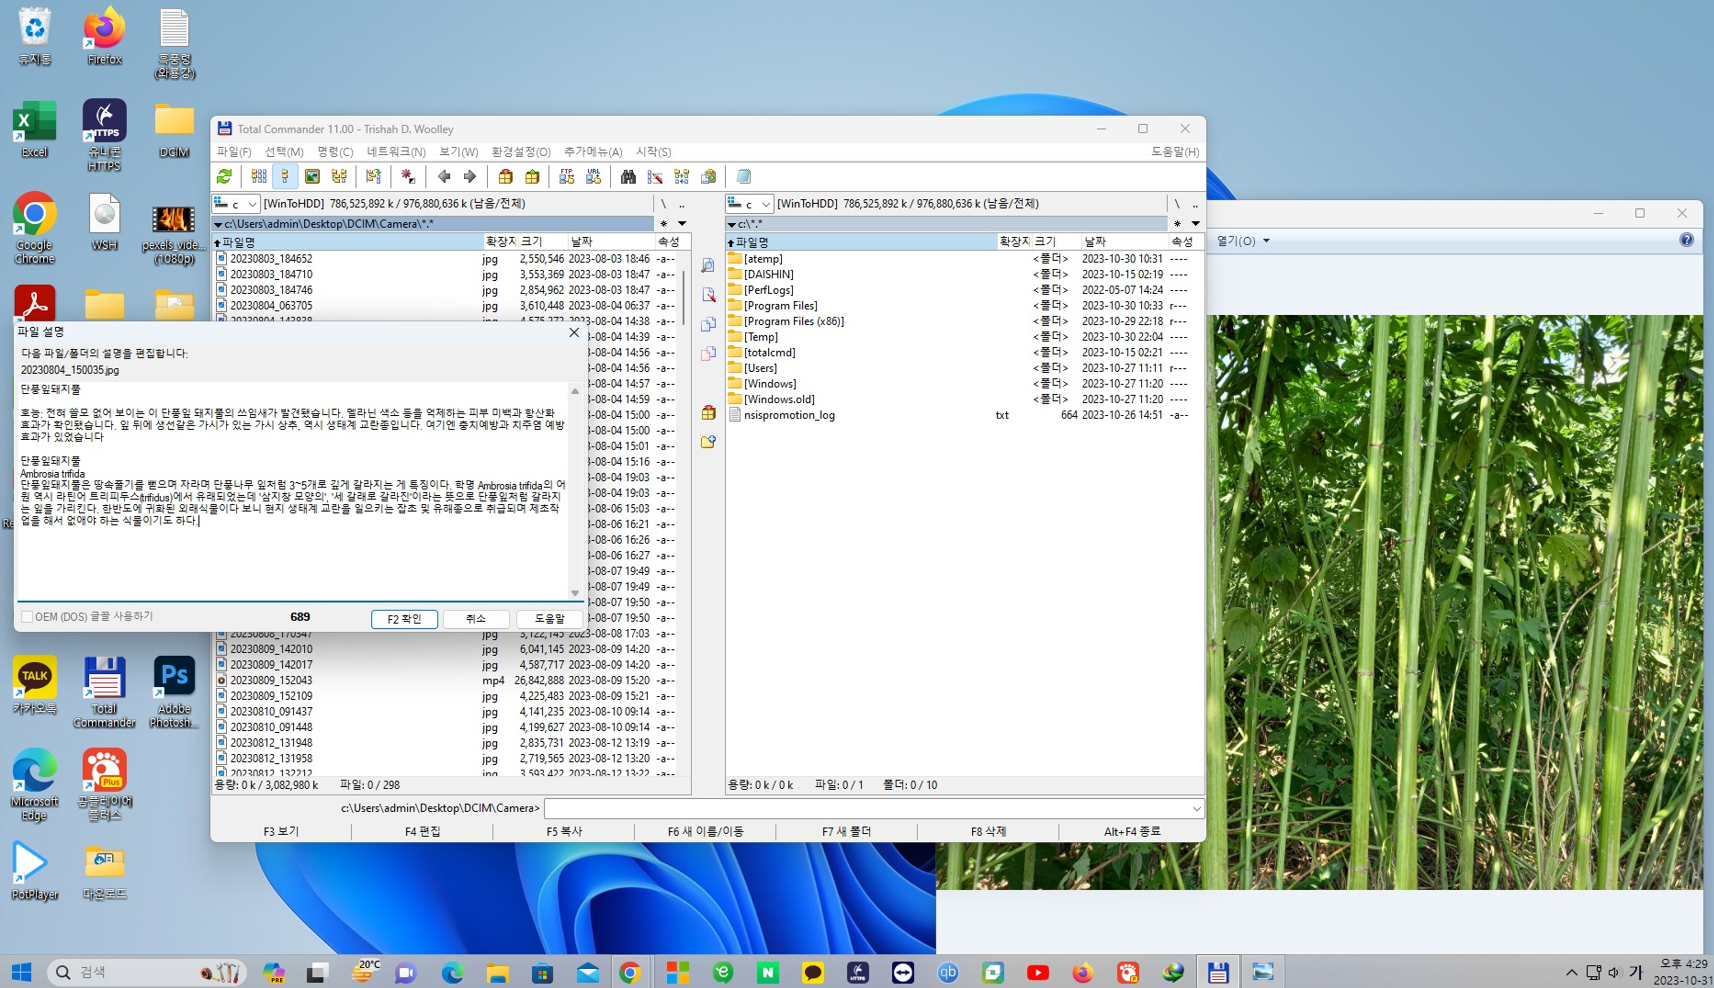The height and width of the screenshot is (988, 1714).
Task: Sort right panel by 날짜 column header
Action: [x=1124, y=242]
